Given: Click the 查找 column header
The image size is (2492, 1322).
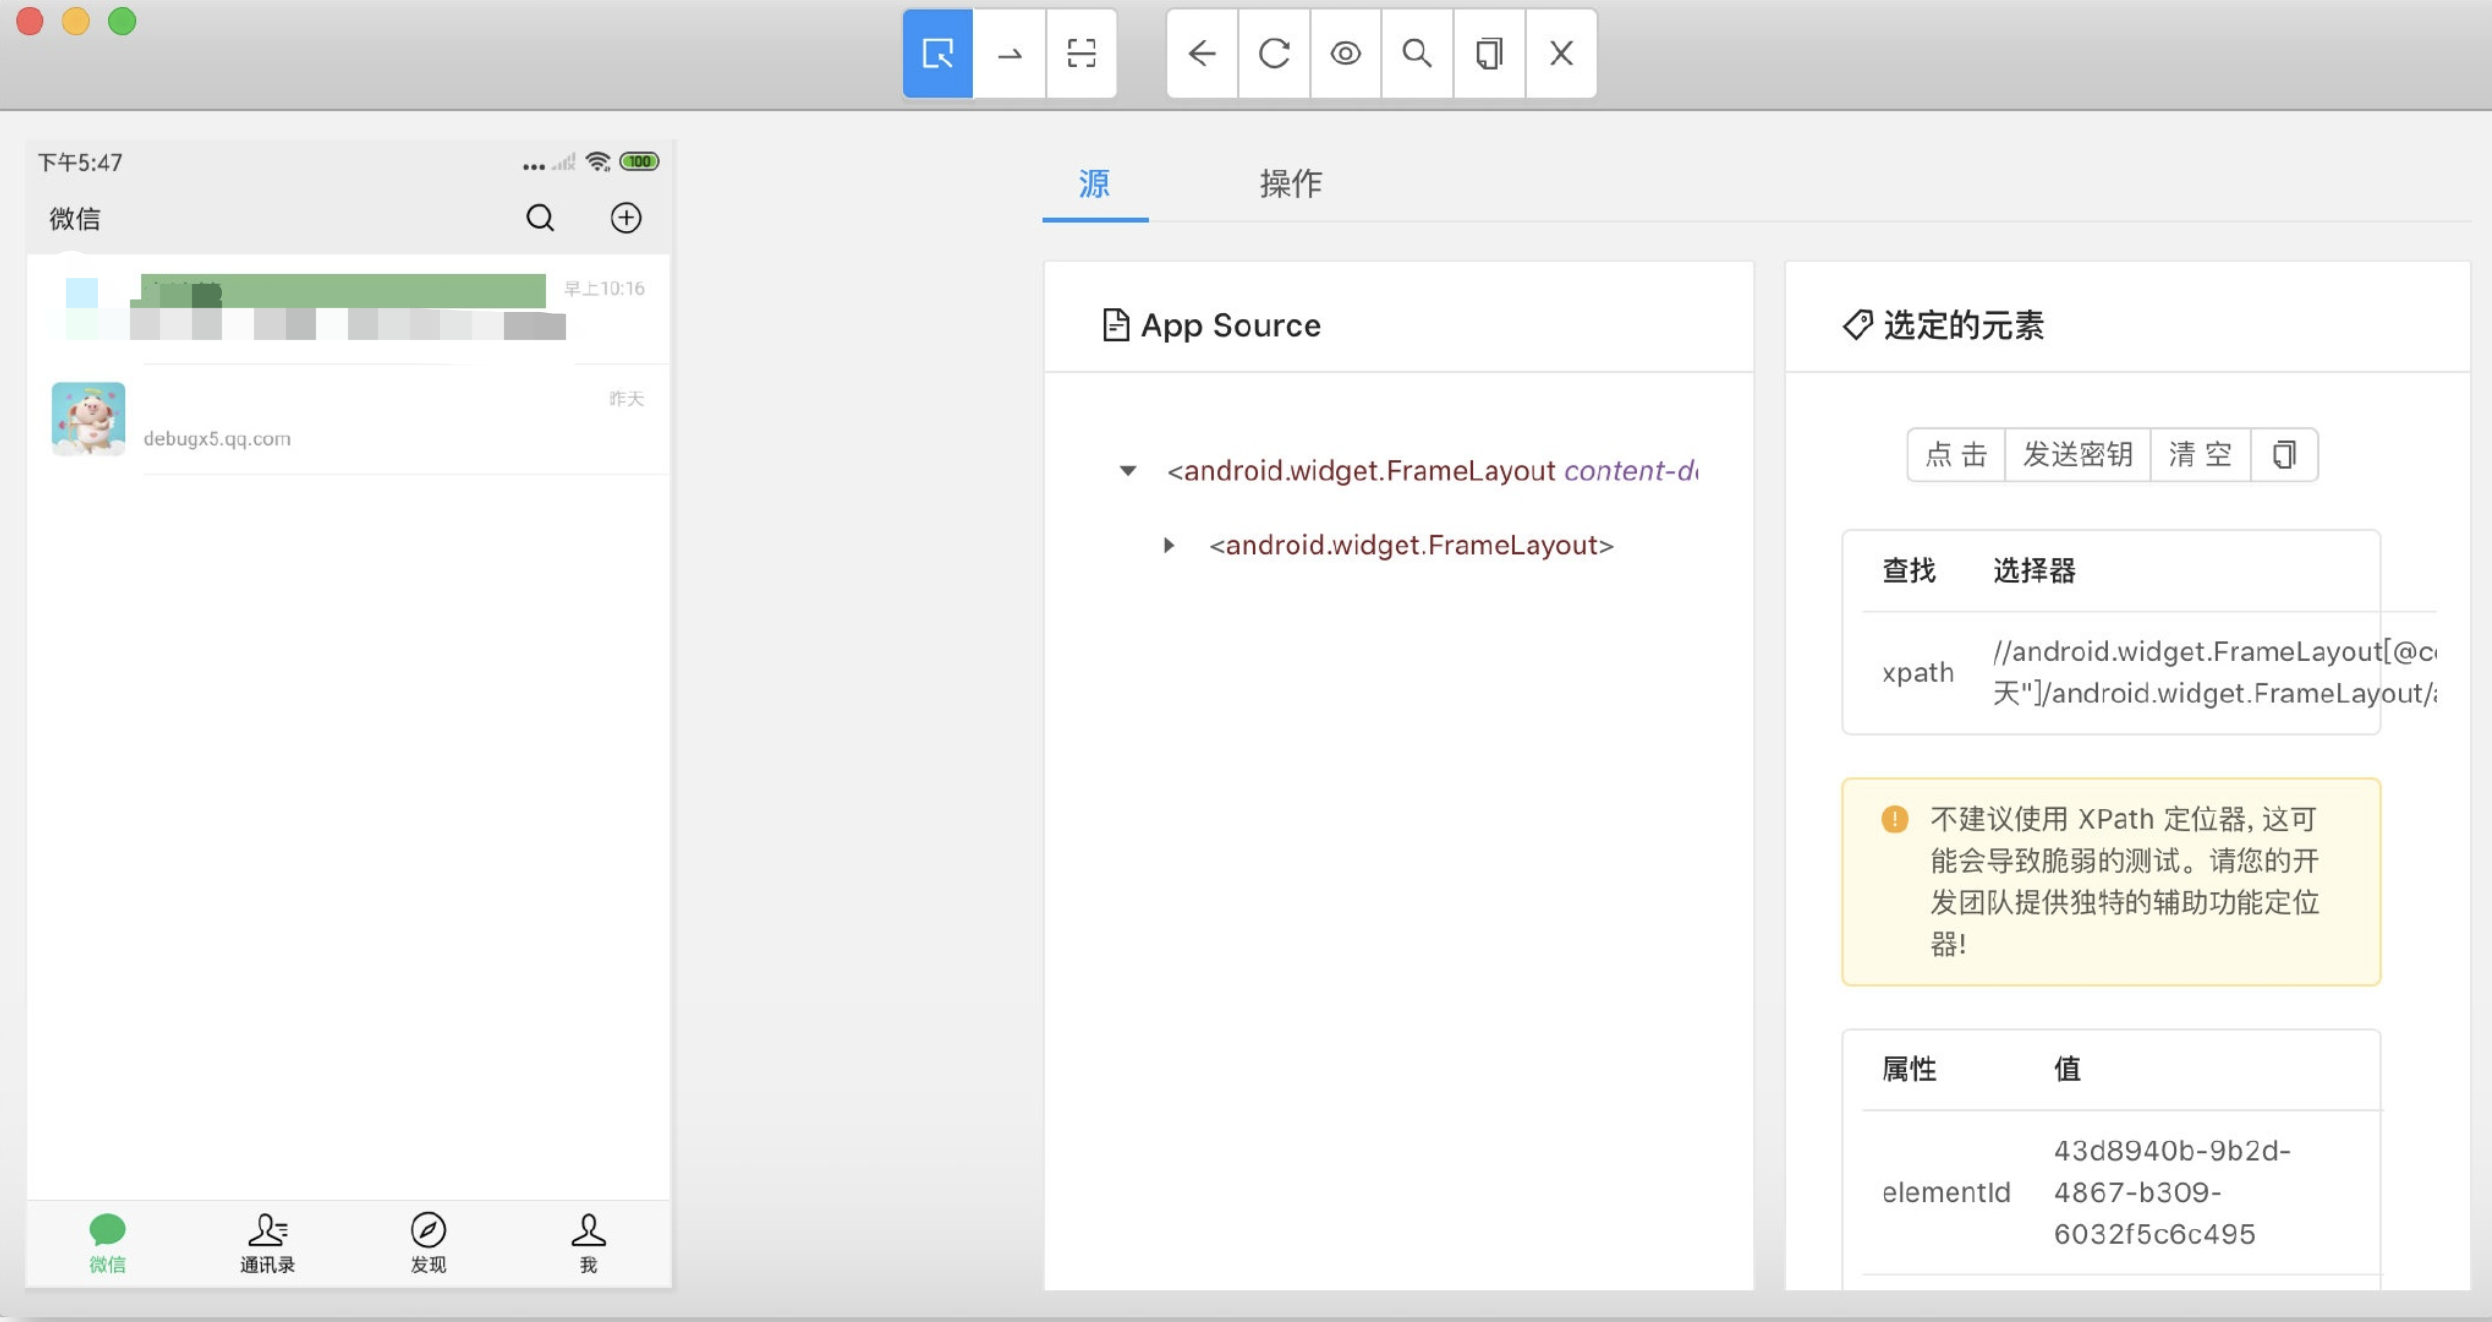Looking at the screenshot, I should [1909, 571].
